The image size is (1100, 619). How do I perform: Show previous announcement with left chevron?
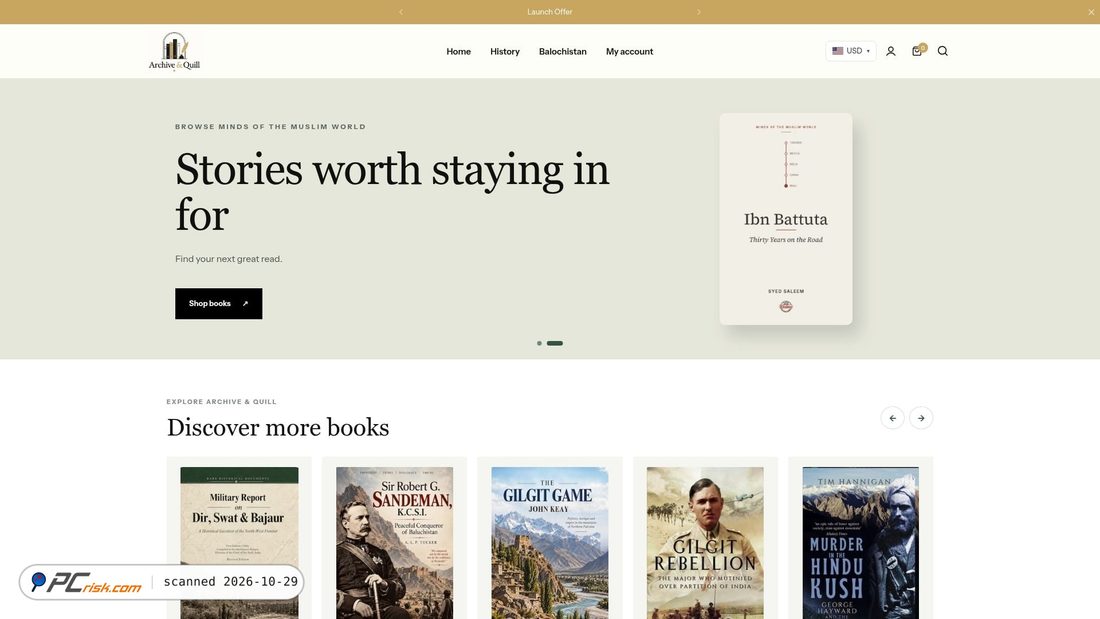pos(401,12)
